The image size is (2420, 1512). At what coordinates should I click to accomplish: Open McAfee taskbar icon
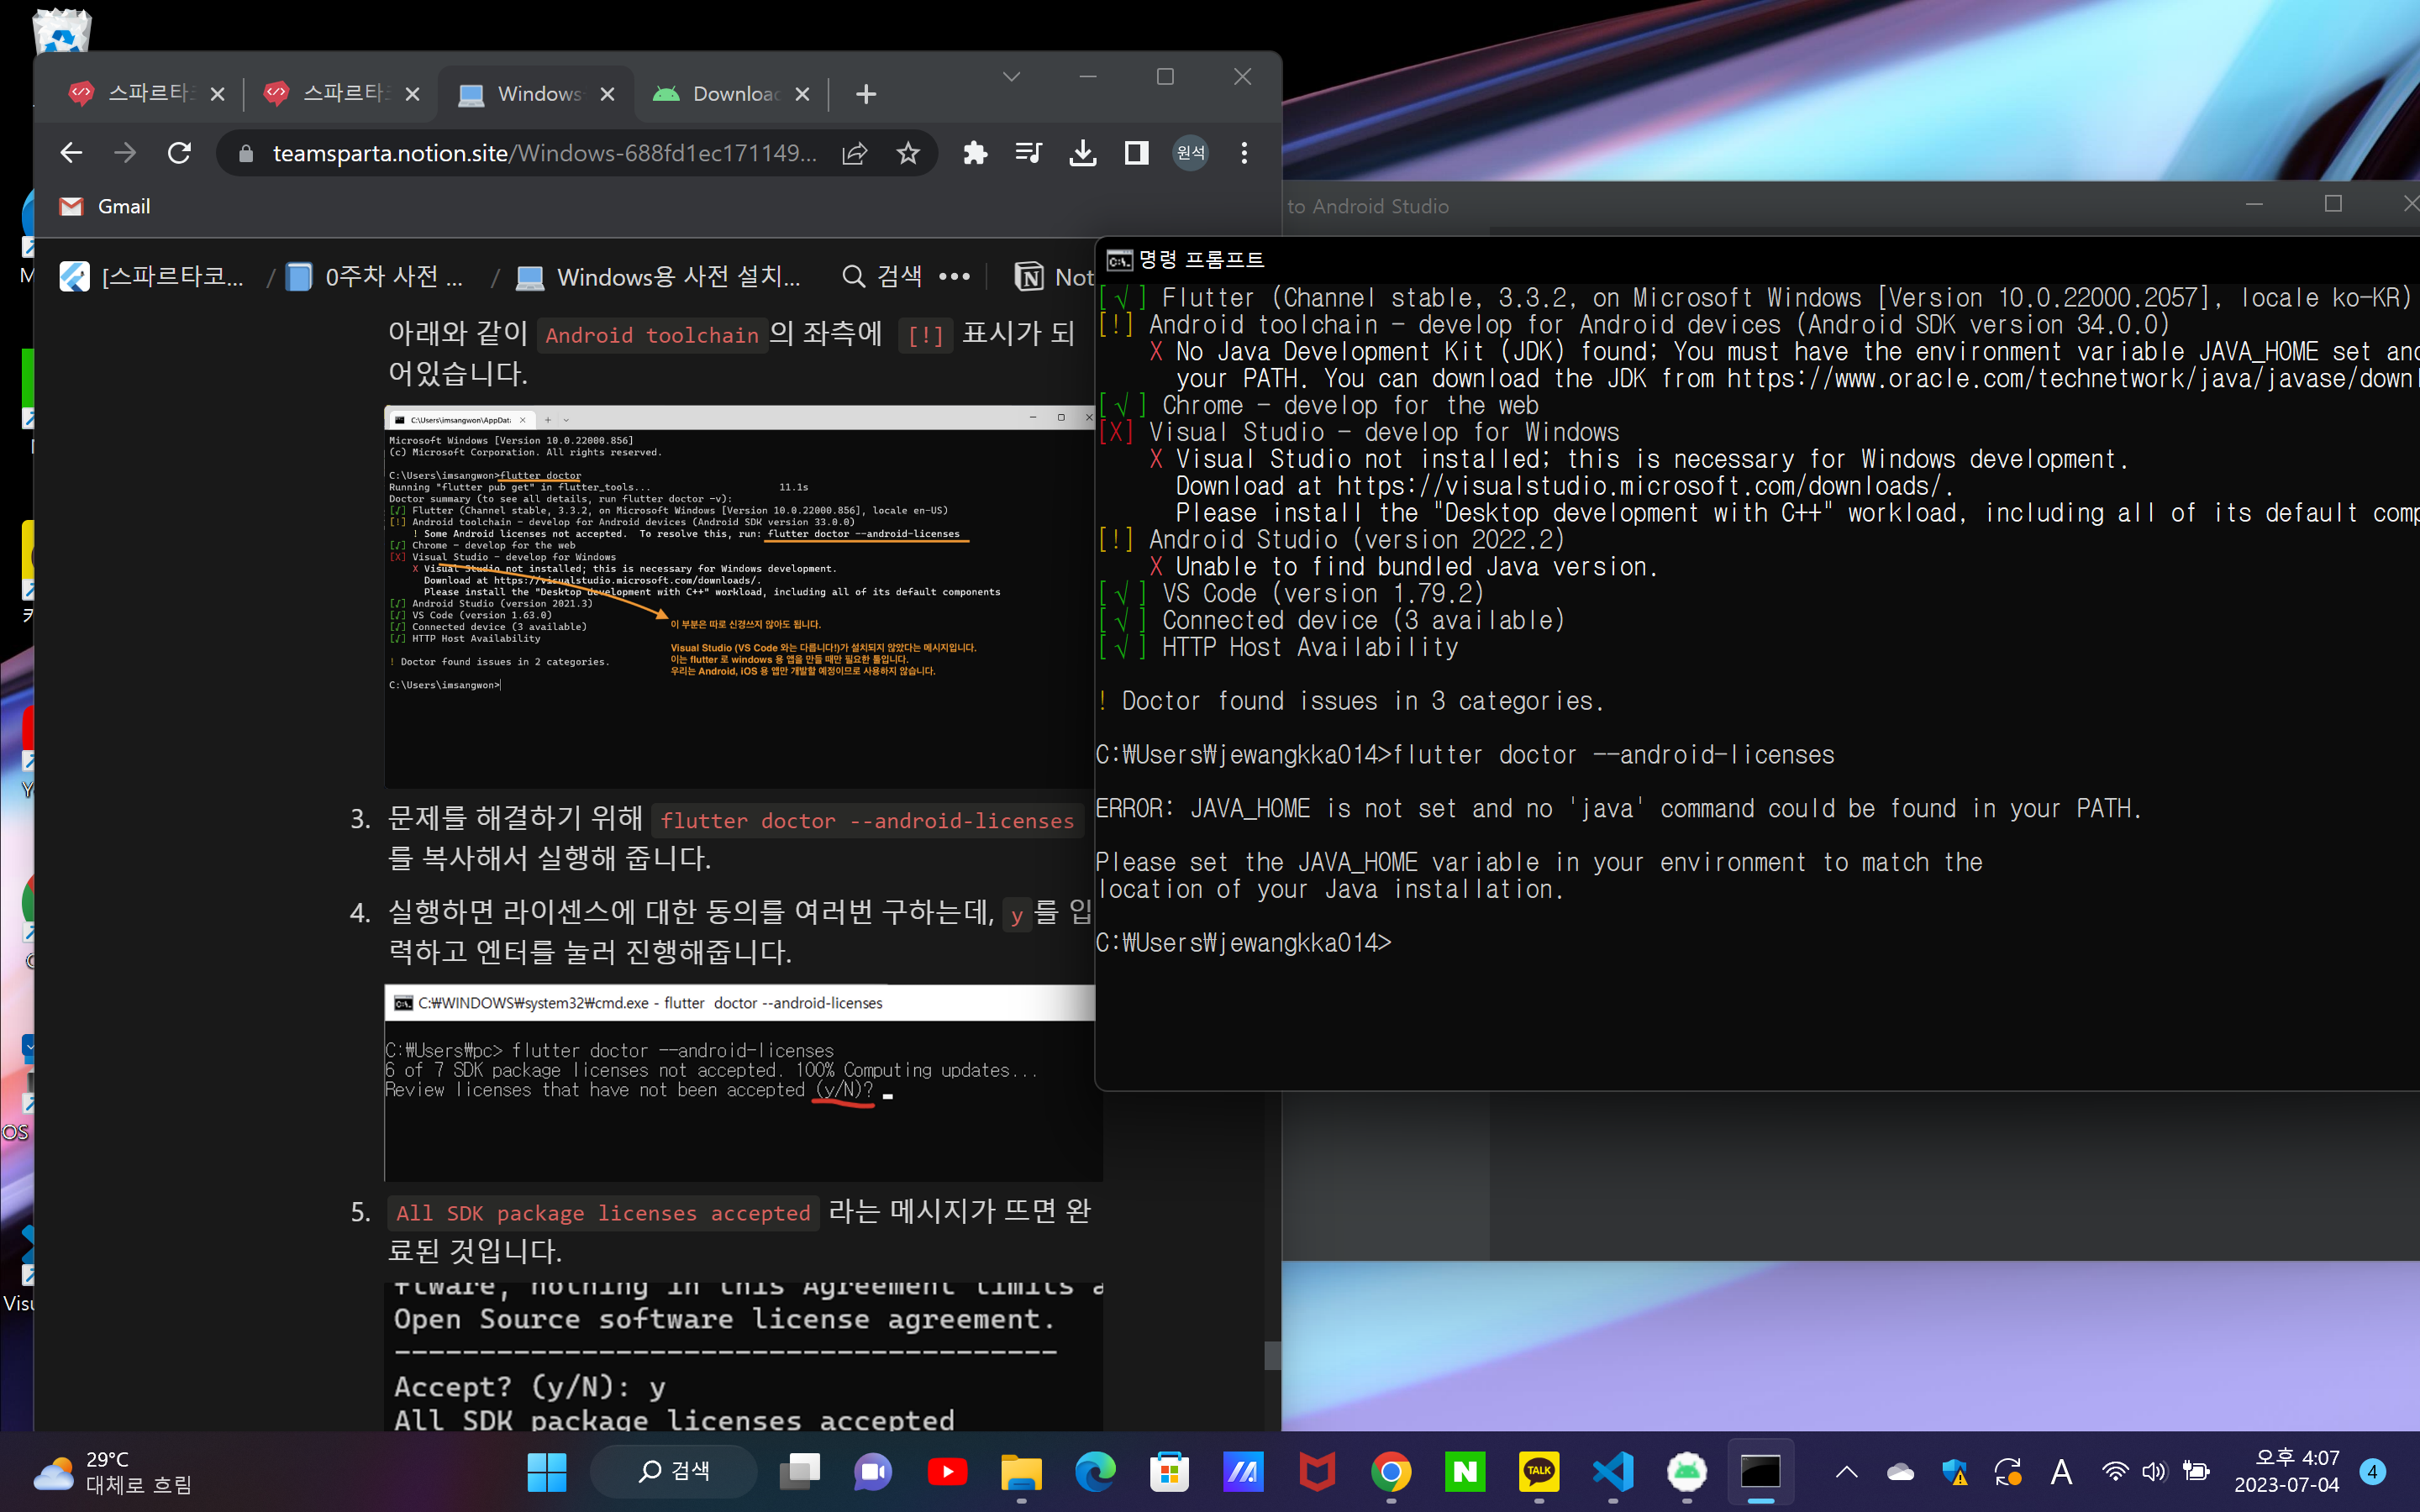click(x=1317, y=1472)
